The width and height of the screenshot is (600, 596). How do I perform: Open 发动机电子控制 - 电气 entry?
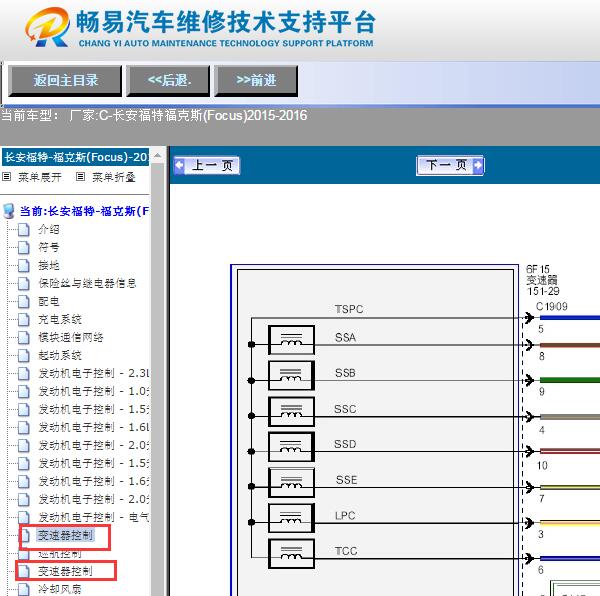click(x=93, y=517)
